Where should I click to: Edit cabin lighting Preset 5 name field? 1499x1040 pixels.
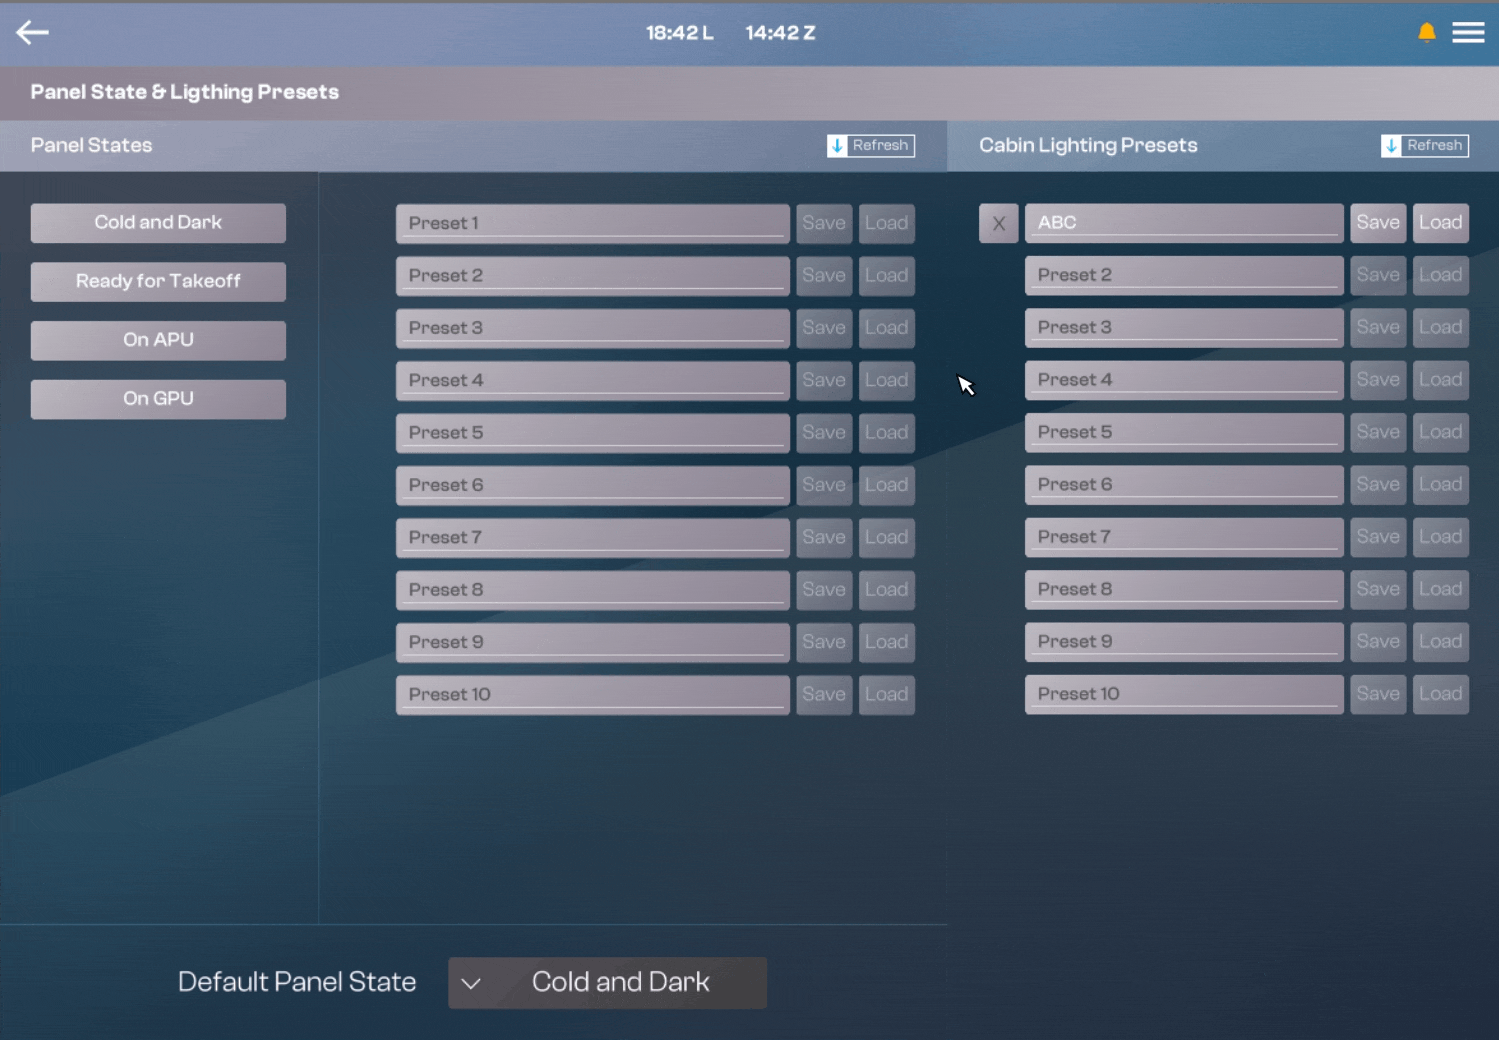[1184, 432]
